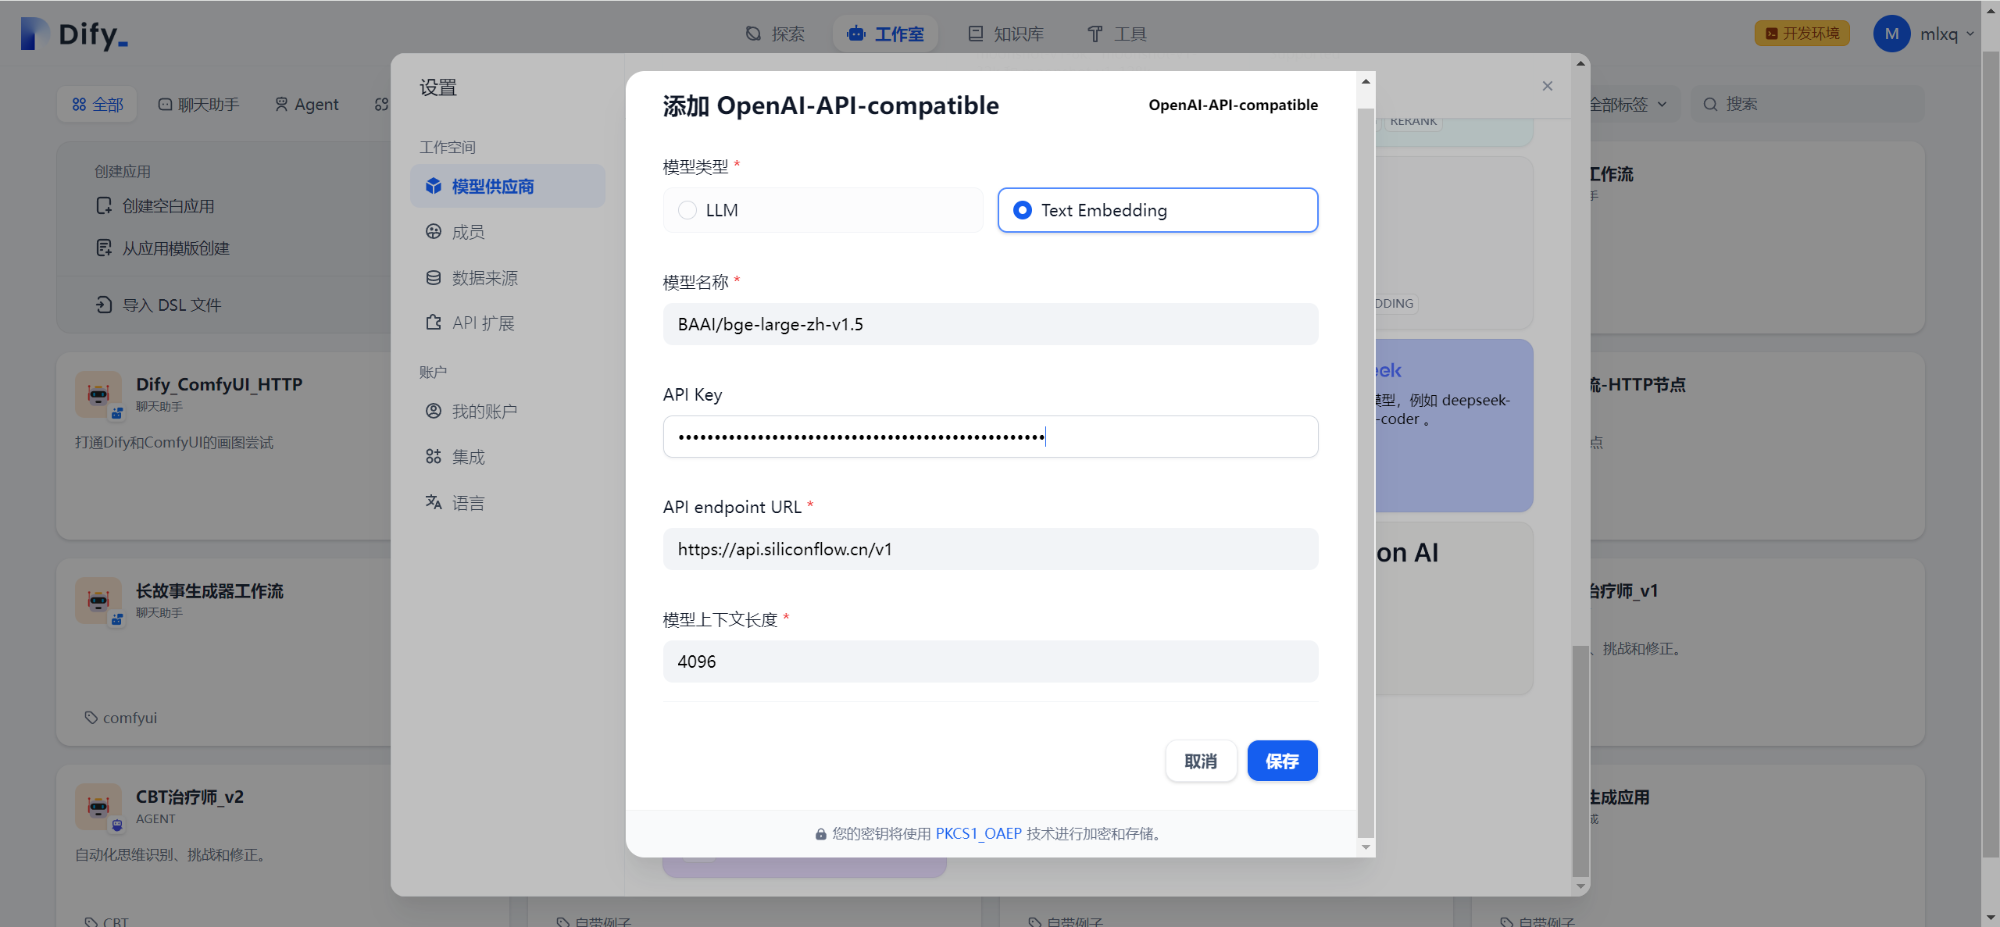The image size is (2000, 927).
Task: Click the Dify logo
Action: point(75,33)
